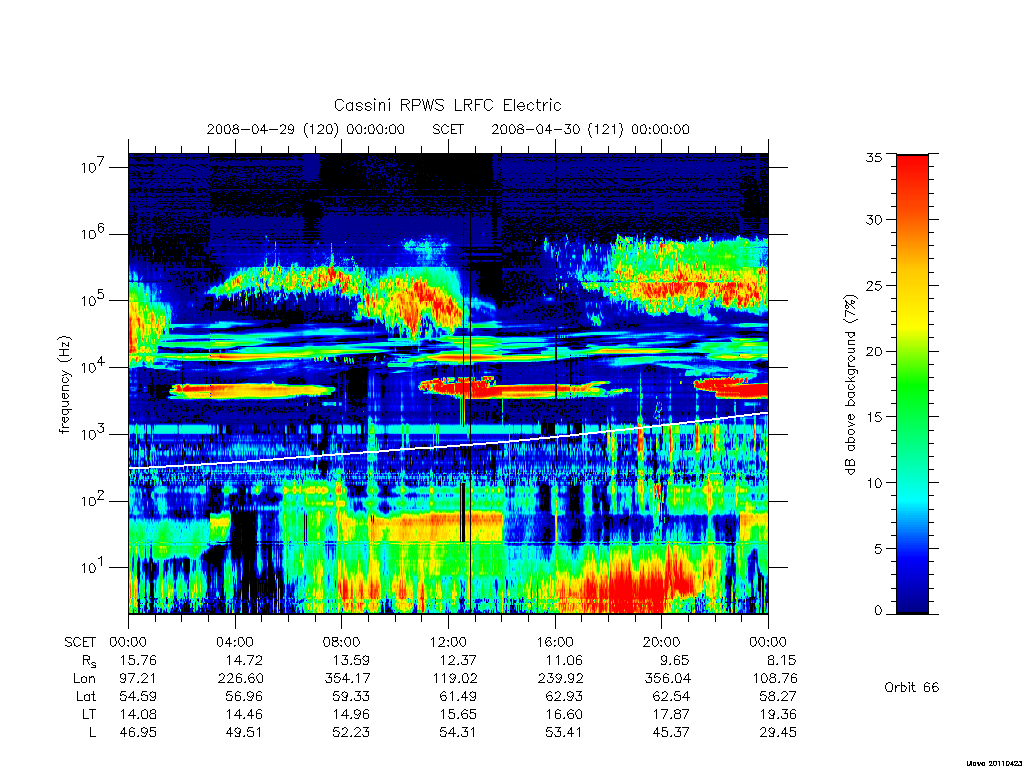The height and width of the screenshot is (768, 1024).
Task: Click colorbar value 15
Action: 874,417
